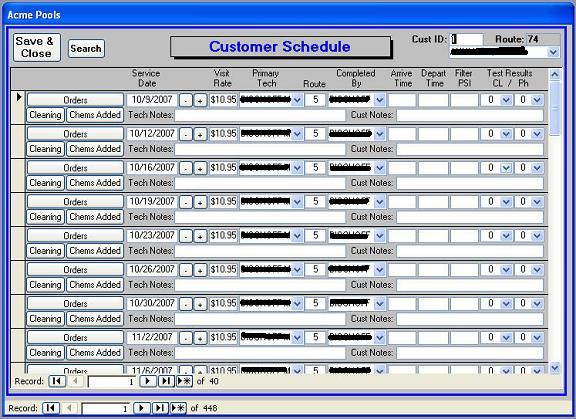This screenshot has width=576, height=419.
Task: Click minus button on 10/30/2007 row
Action: pyautogui.click(x=186, y=304)
